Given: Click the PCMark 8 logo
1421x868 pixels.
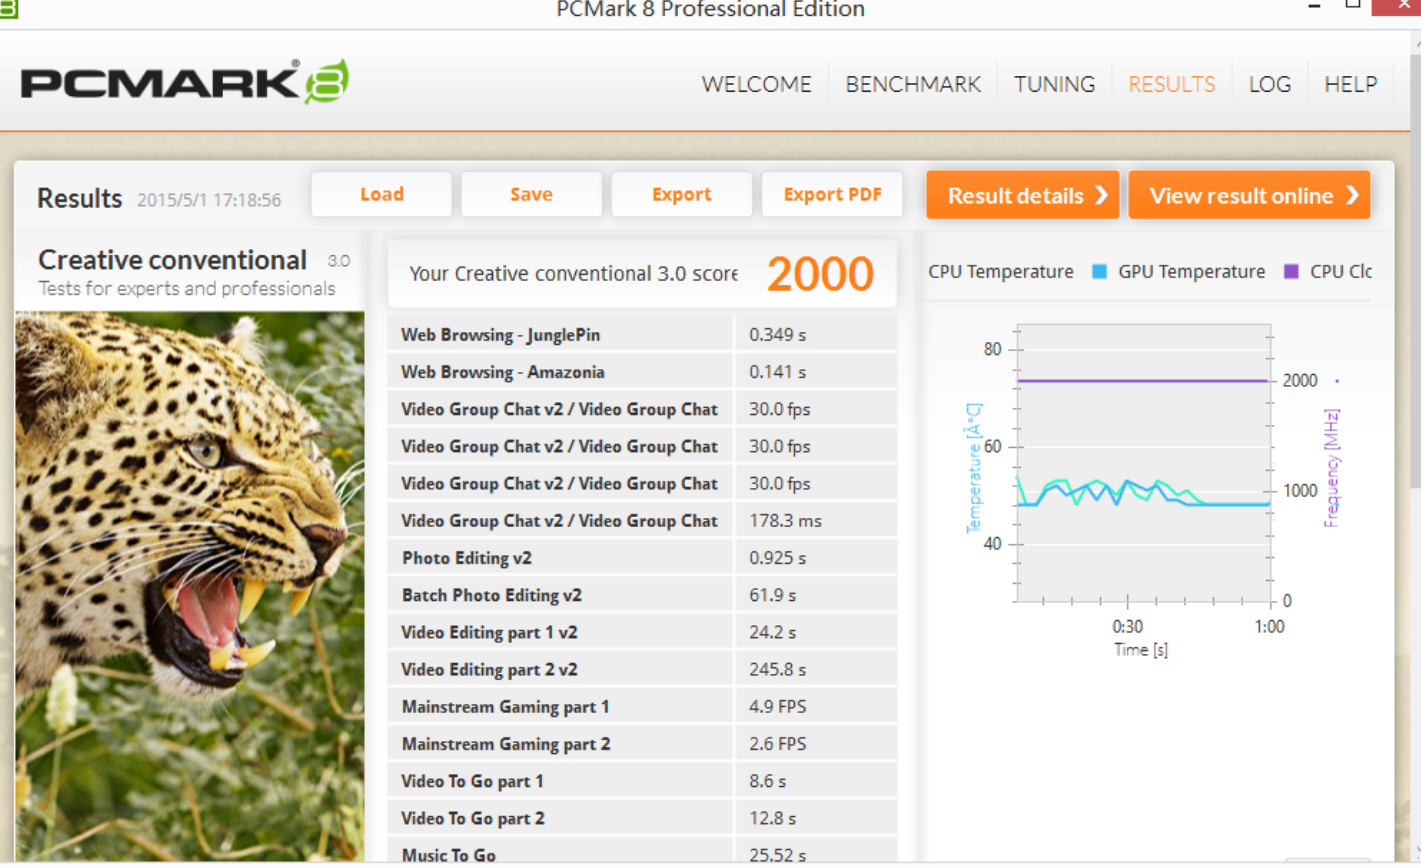Looking at the screenshot, I should (185, 82).
